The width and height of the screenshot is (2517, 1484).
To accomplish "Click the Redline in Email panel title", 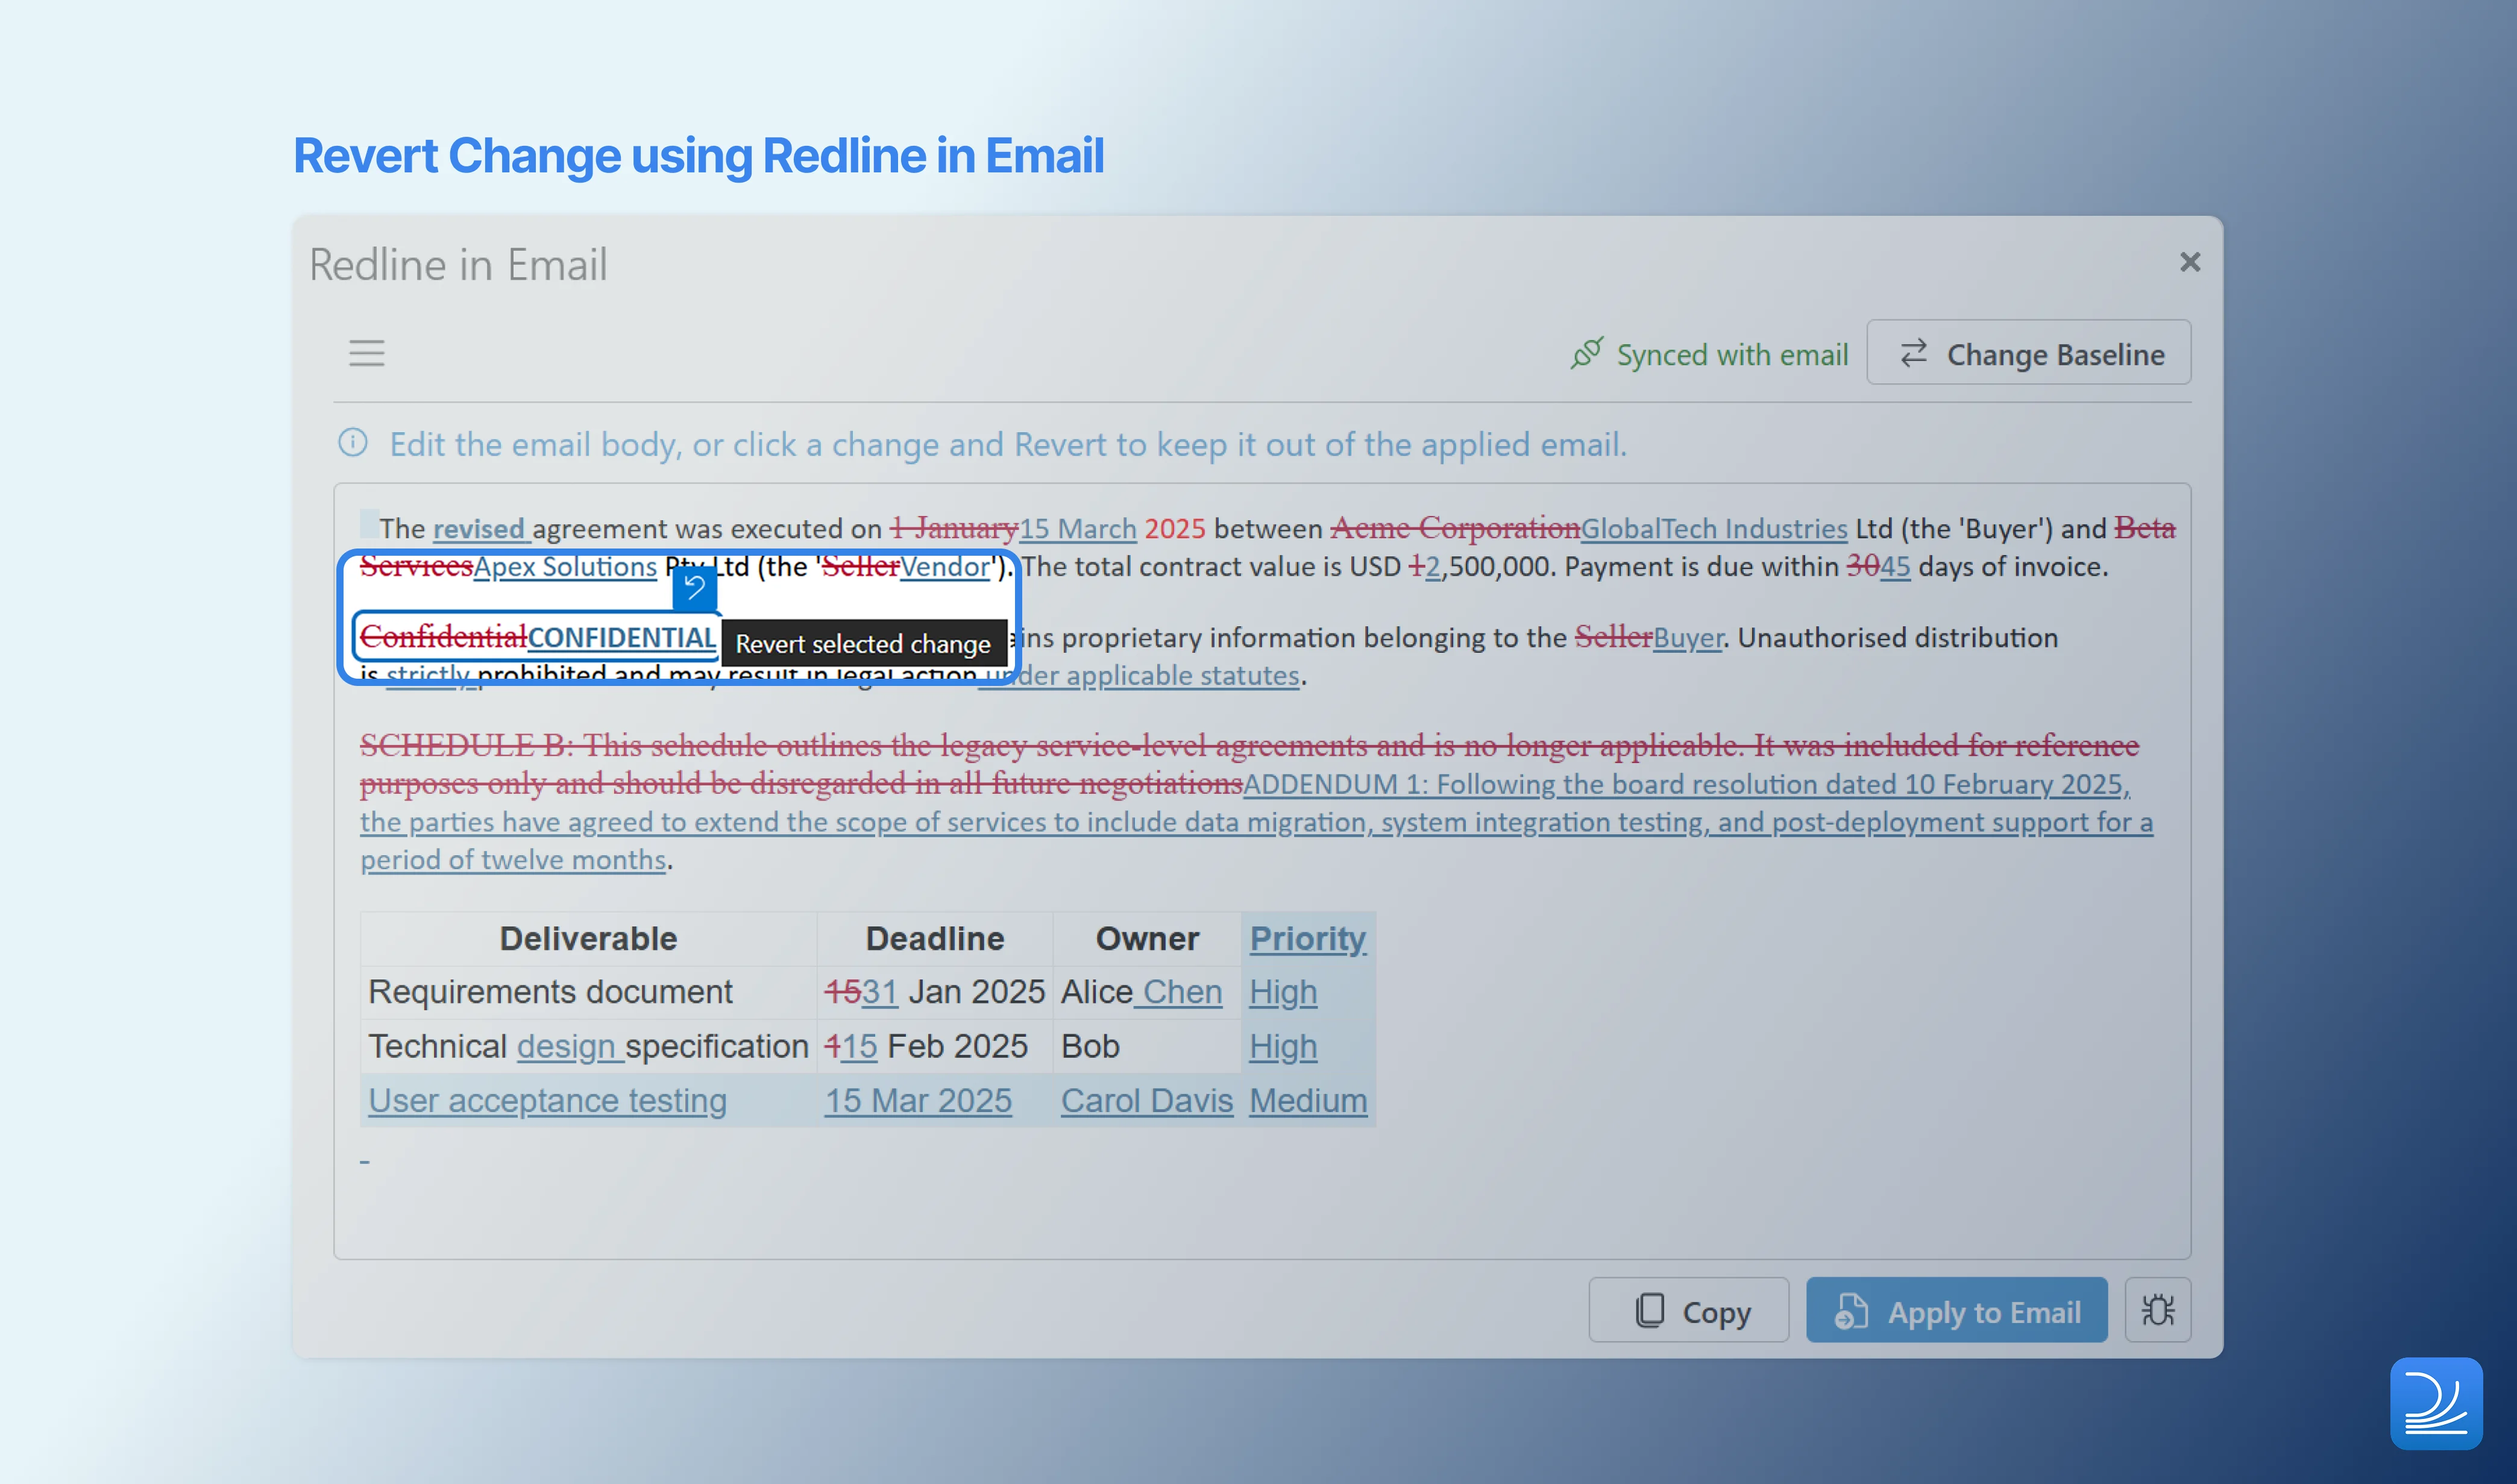I will click(x=457, y=265).
